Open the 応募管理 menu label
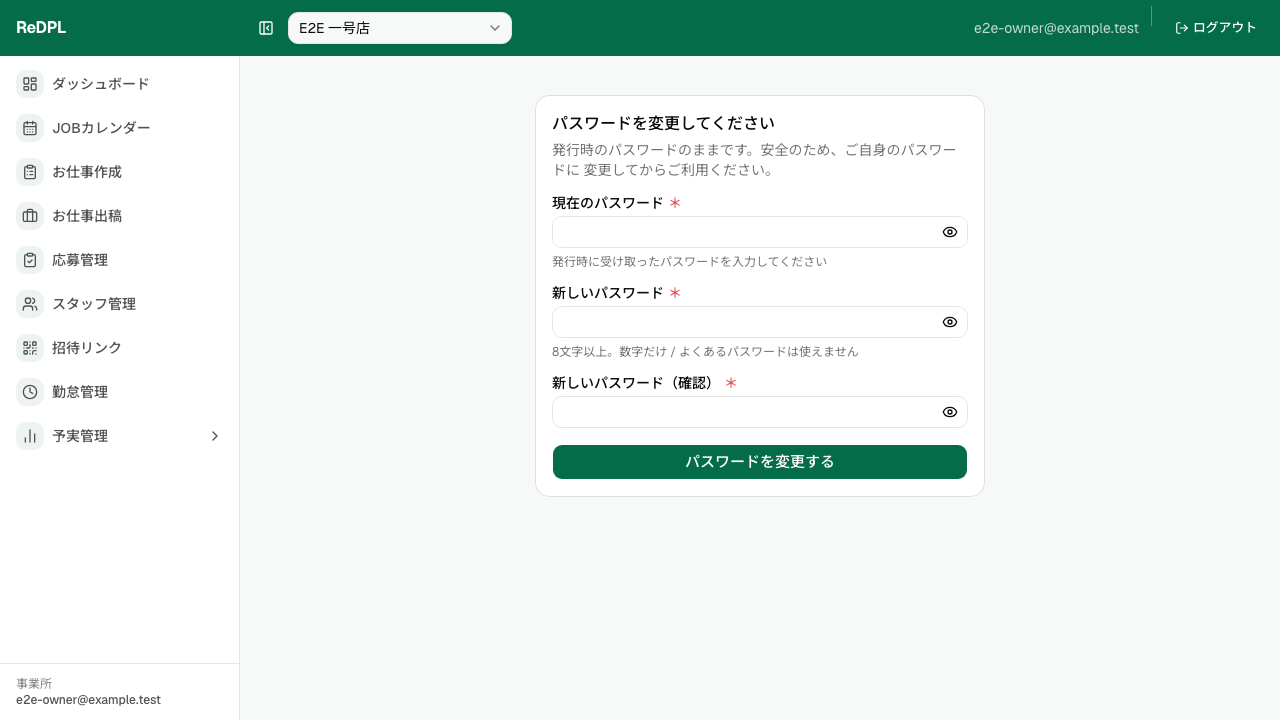The width and height of the screenshot is (1280, 720). [x=80, y=260]
